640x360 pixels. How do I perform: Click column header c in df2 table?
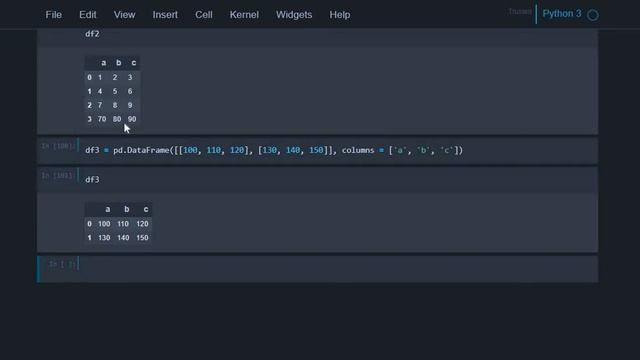[x=133, y=63]
